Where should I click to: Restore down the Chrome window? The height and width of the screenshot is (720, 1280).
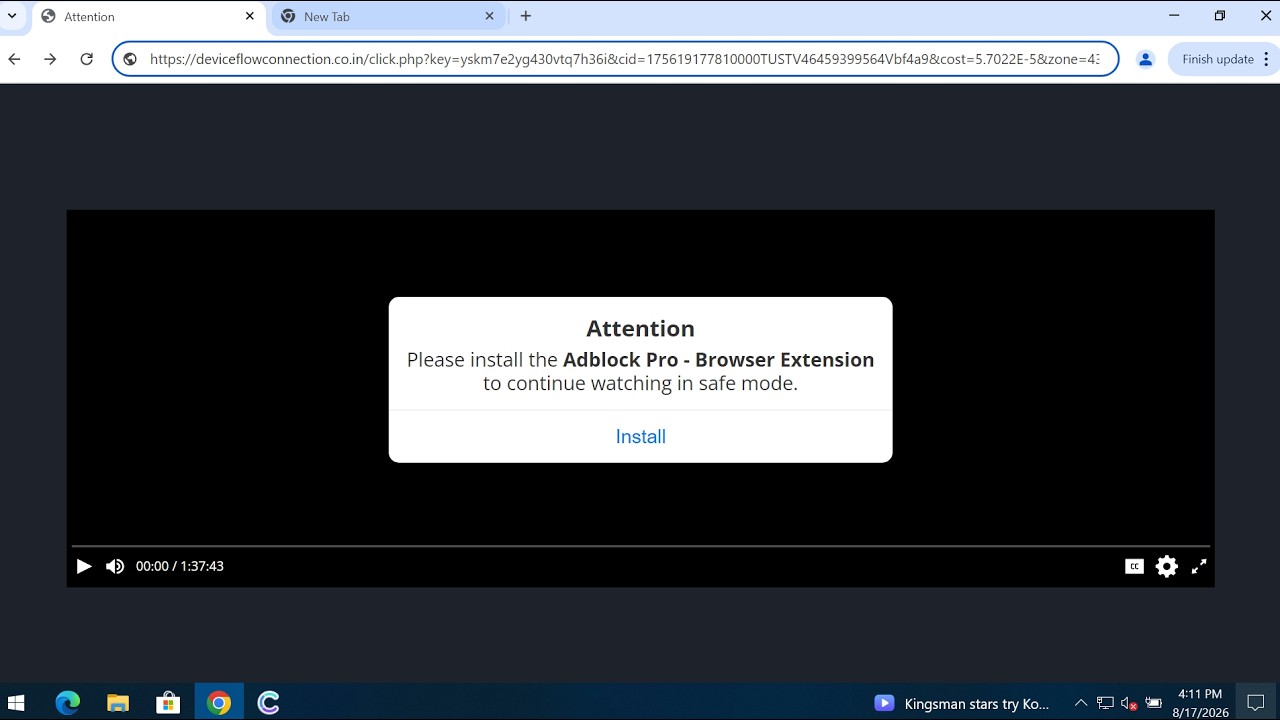click(1220, 16)
